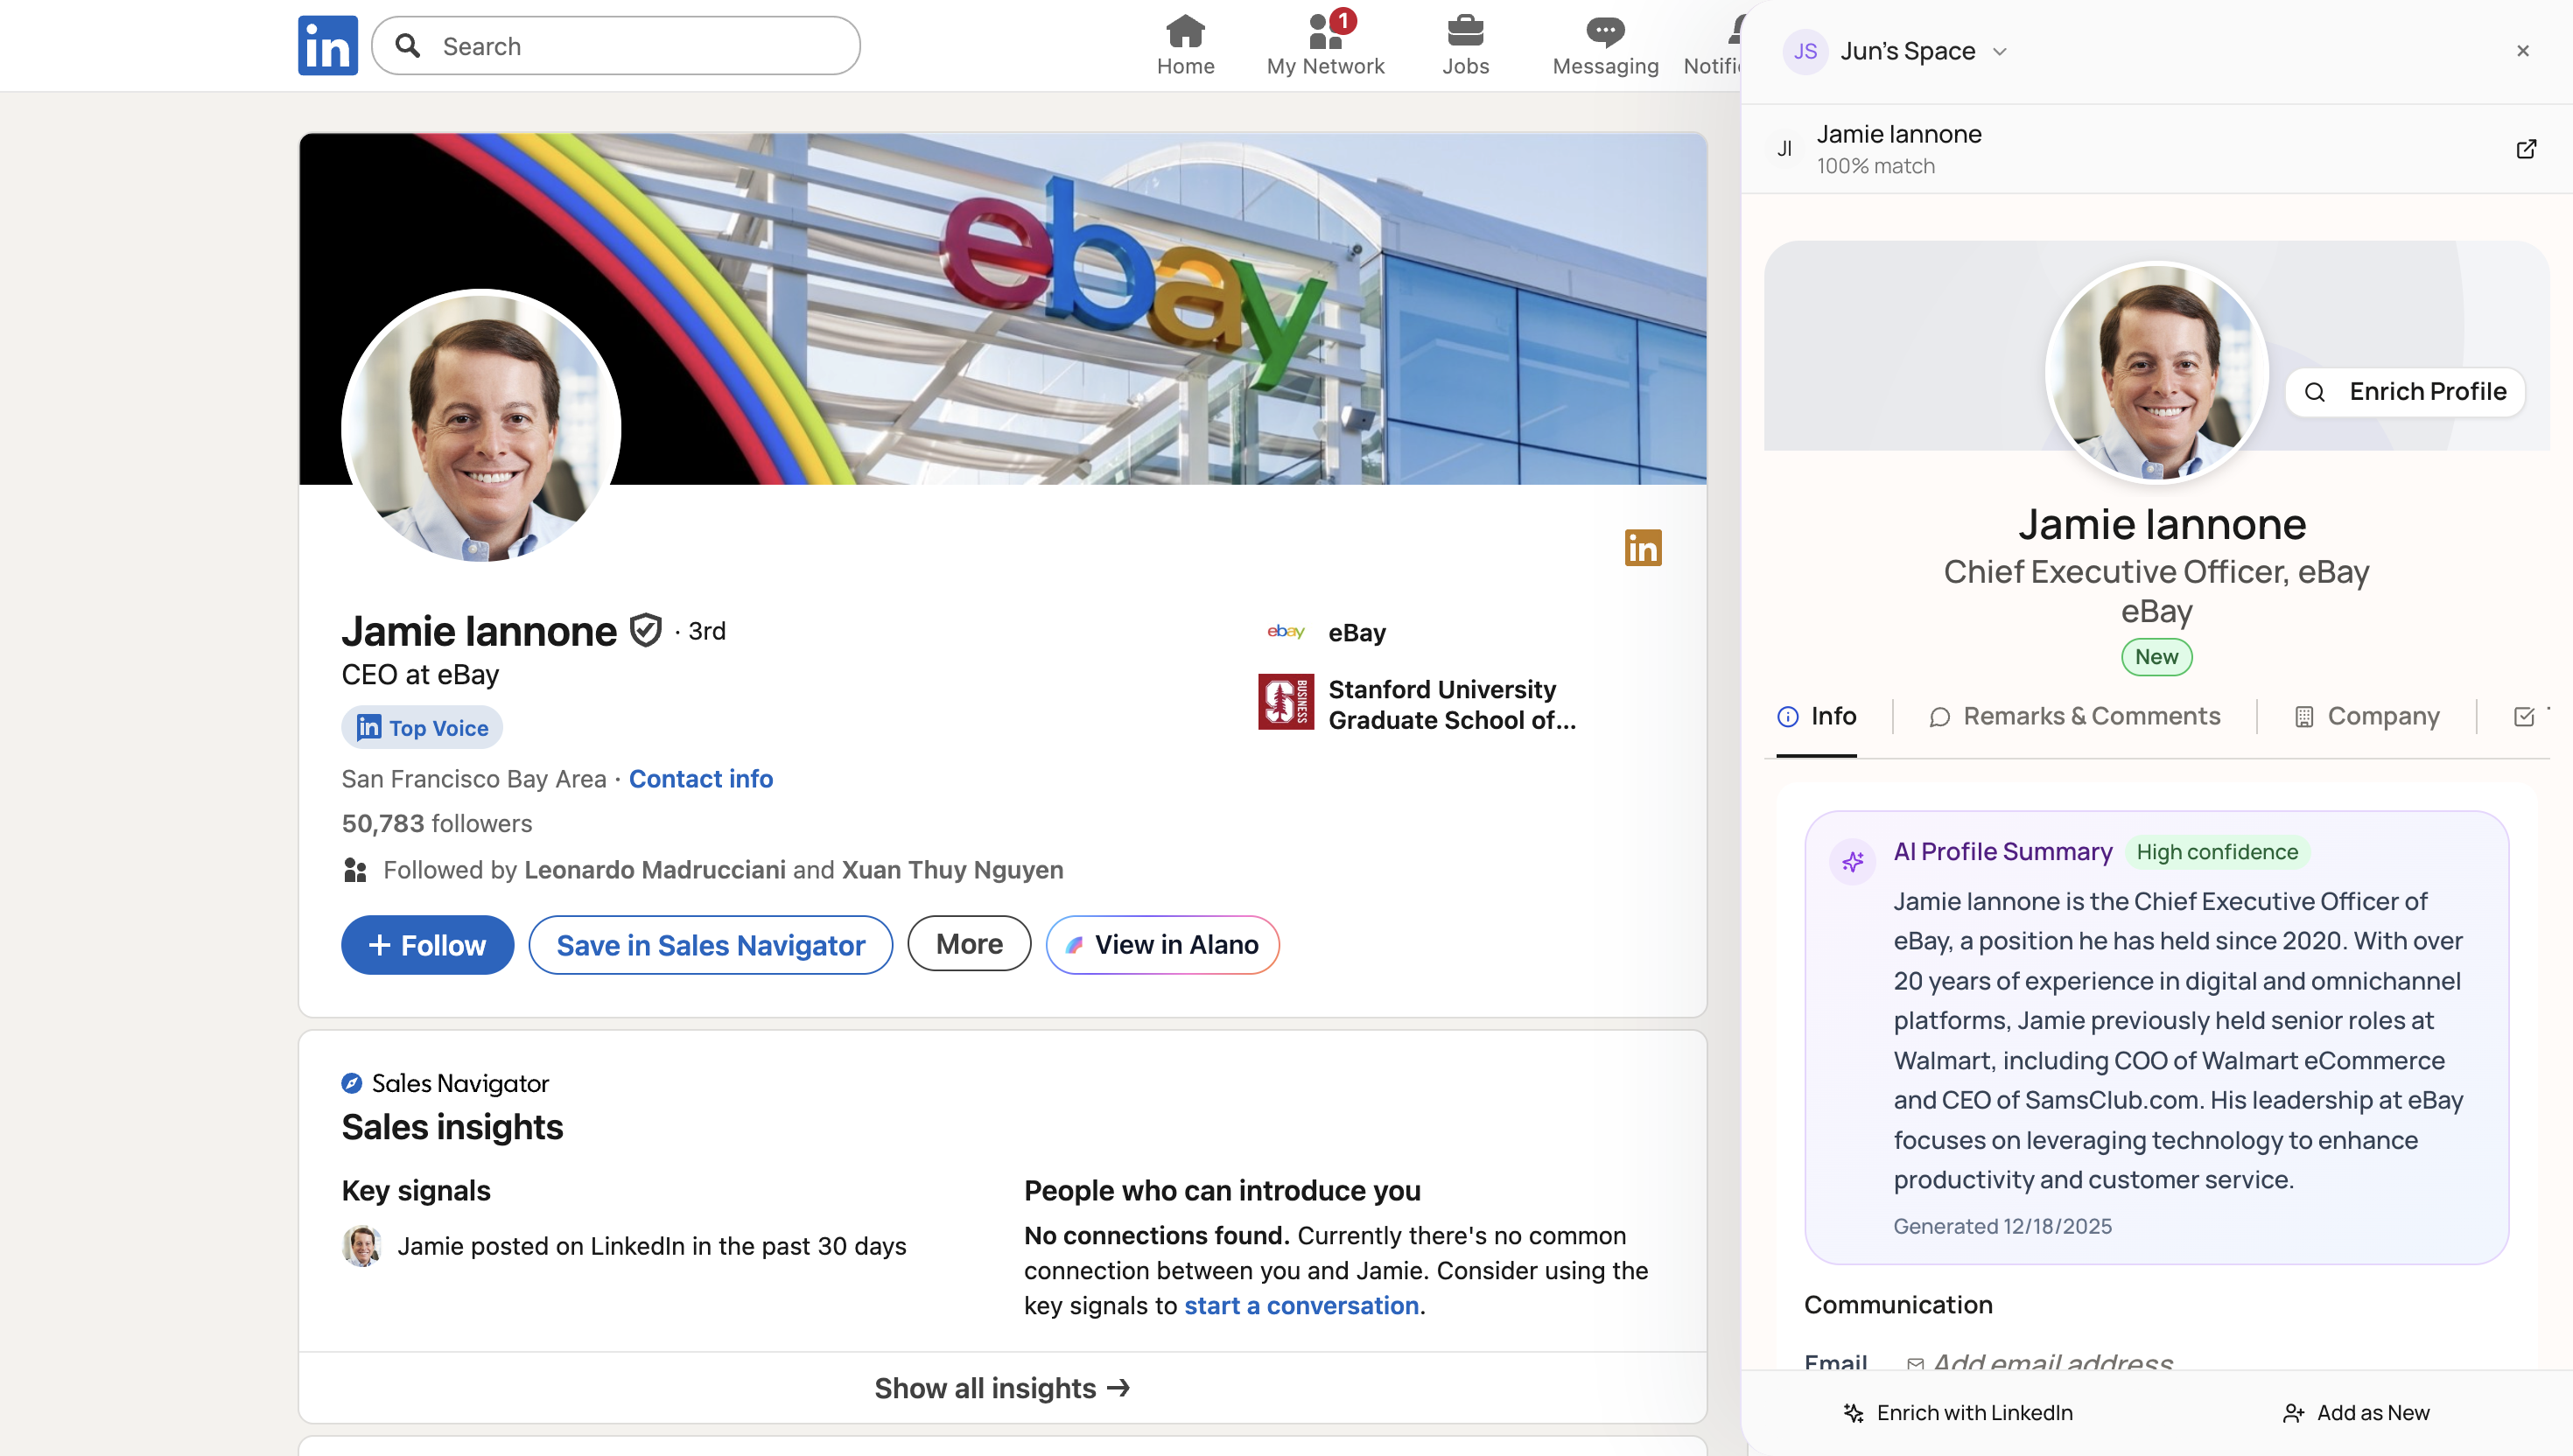The height and width of the screenshot is (1456, 2573).
Task: Click Show all insights link
Action: (x=1002, y=1388)
